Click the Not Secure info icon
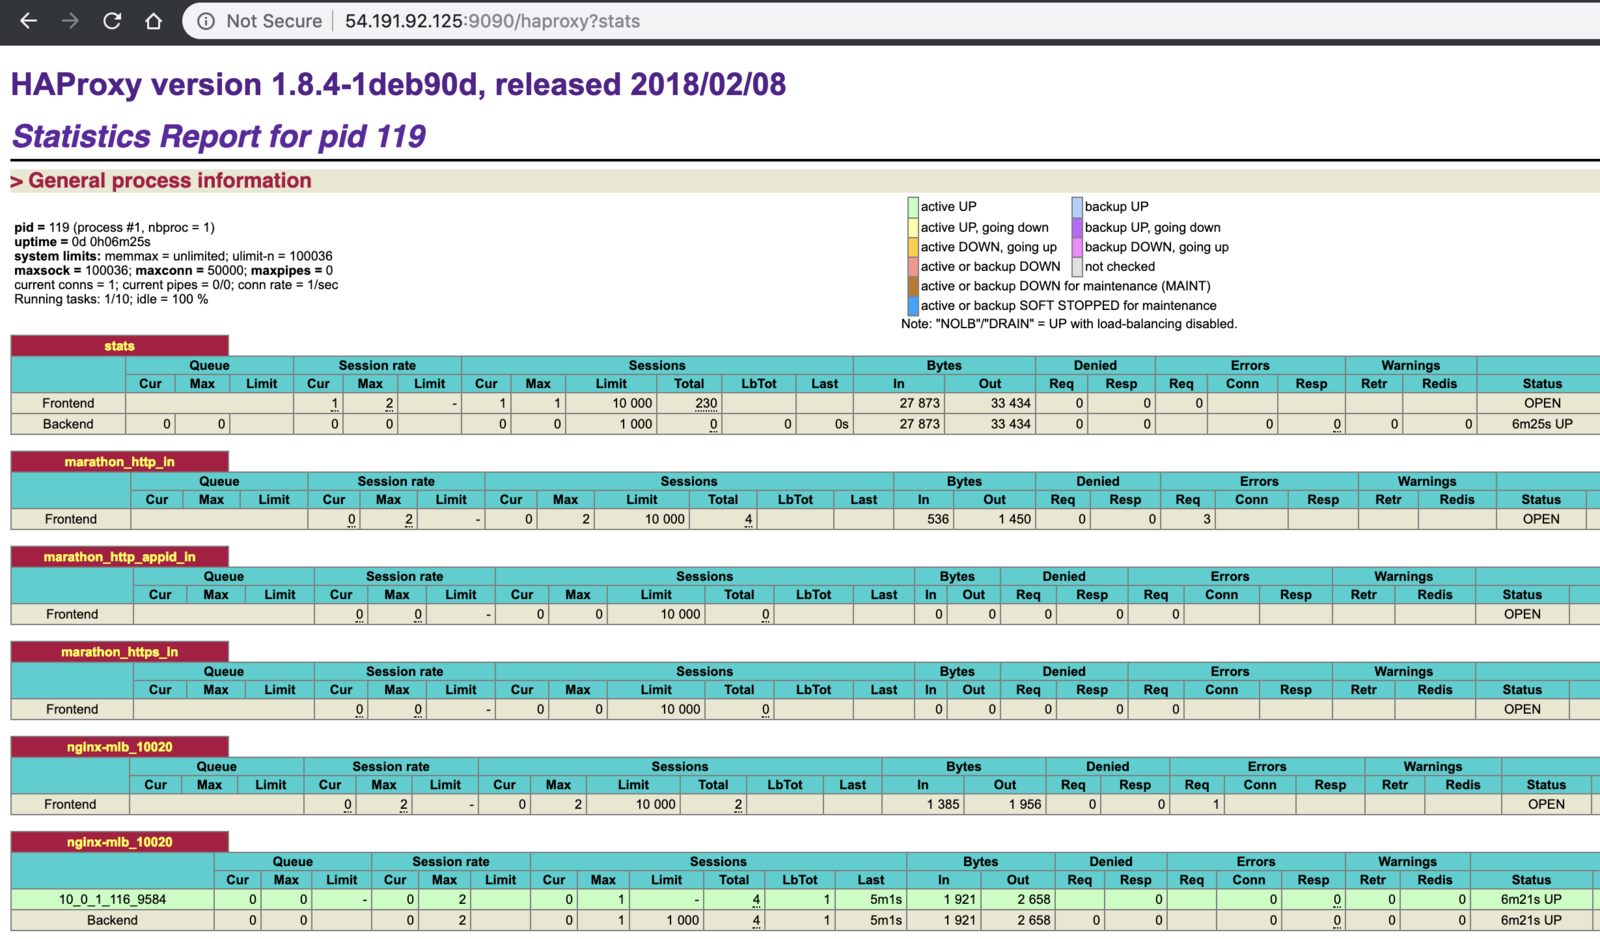Viewport: 1600px width, 939px height. 205,21
